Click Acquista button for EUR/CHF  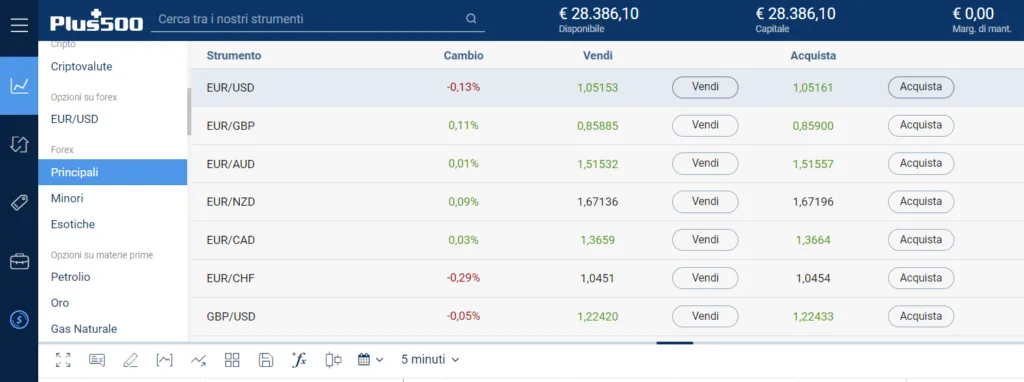tap(921, 278)
